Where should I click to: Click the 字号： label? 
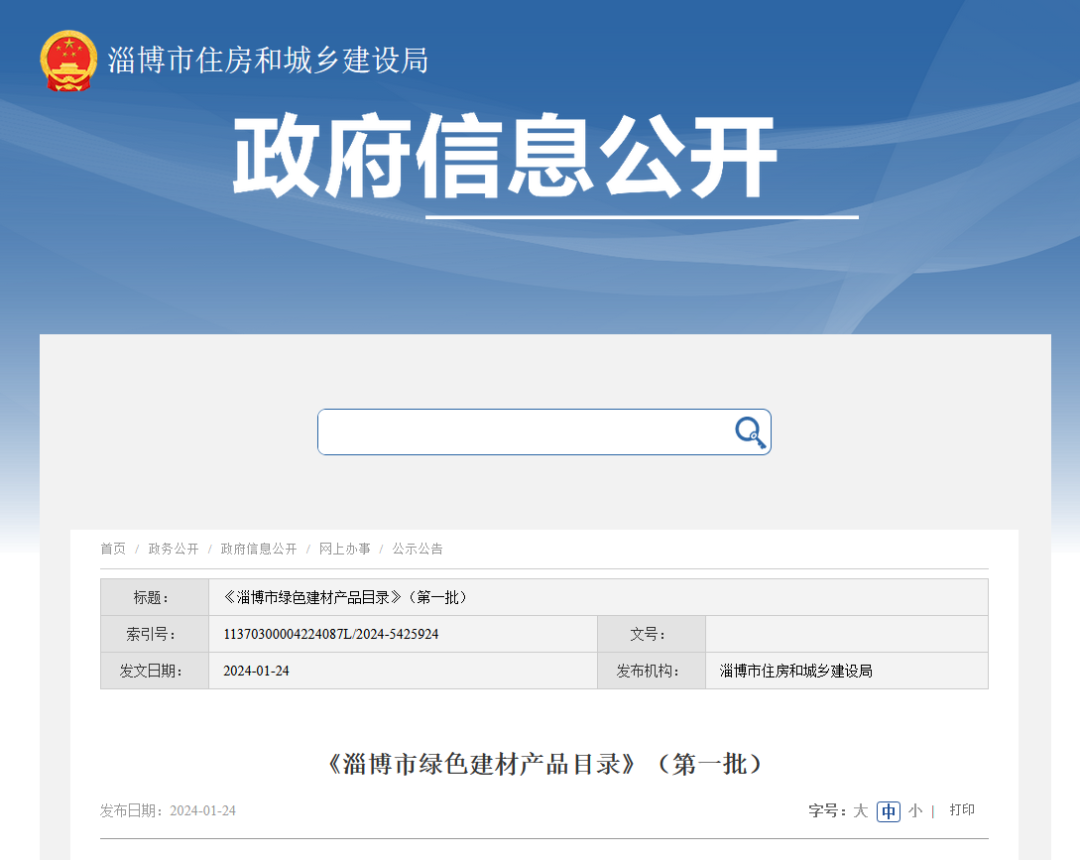pyautogui.click(x=827, y=811)
